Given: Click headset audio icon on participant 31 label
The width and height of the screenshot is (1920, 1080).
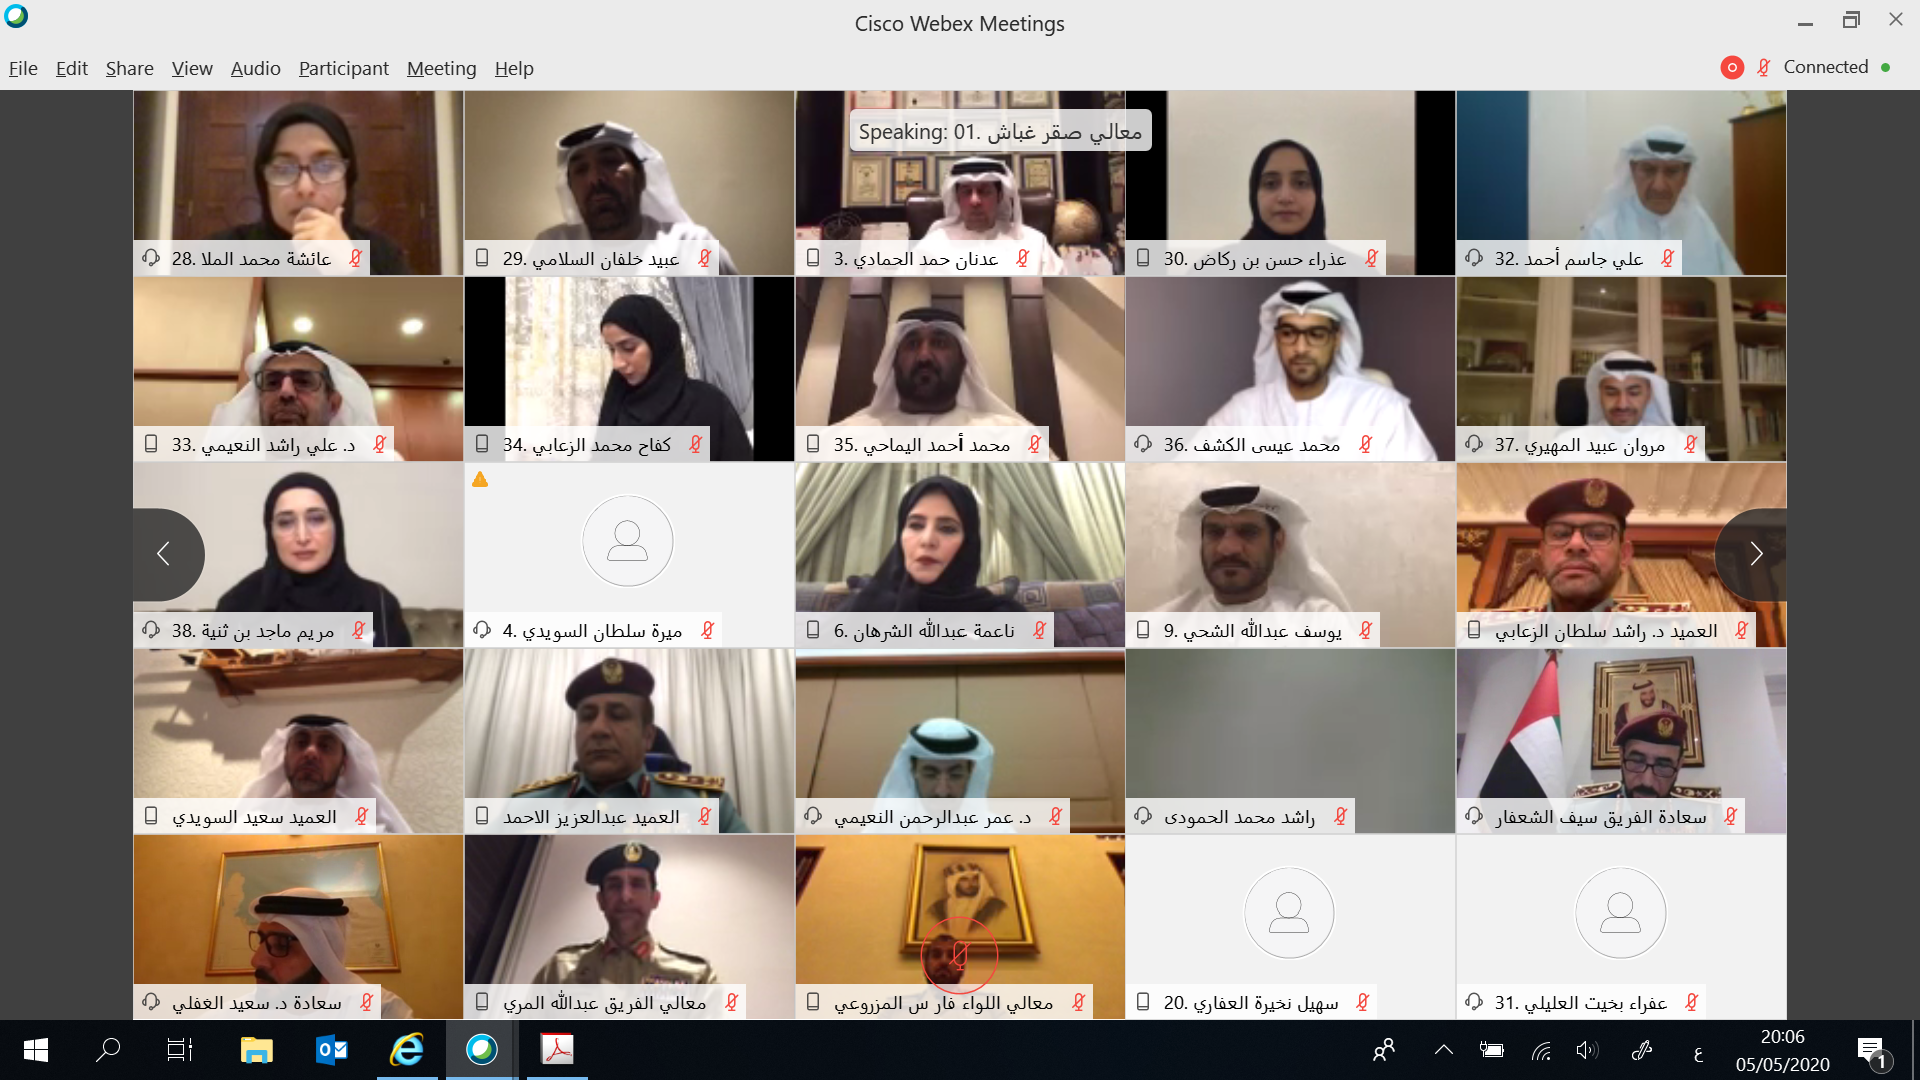Looking at the screenshot, I should tap(1474, 1002).
